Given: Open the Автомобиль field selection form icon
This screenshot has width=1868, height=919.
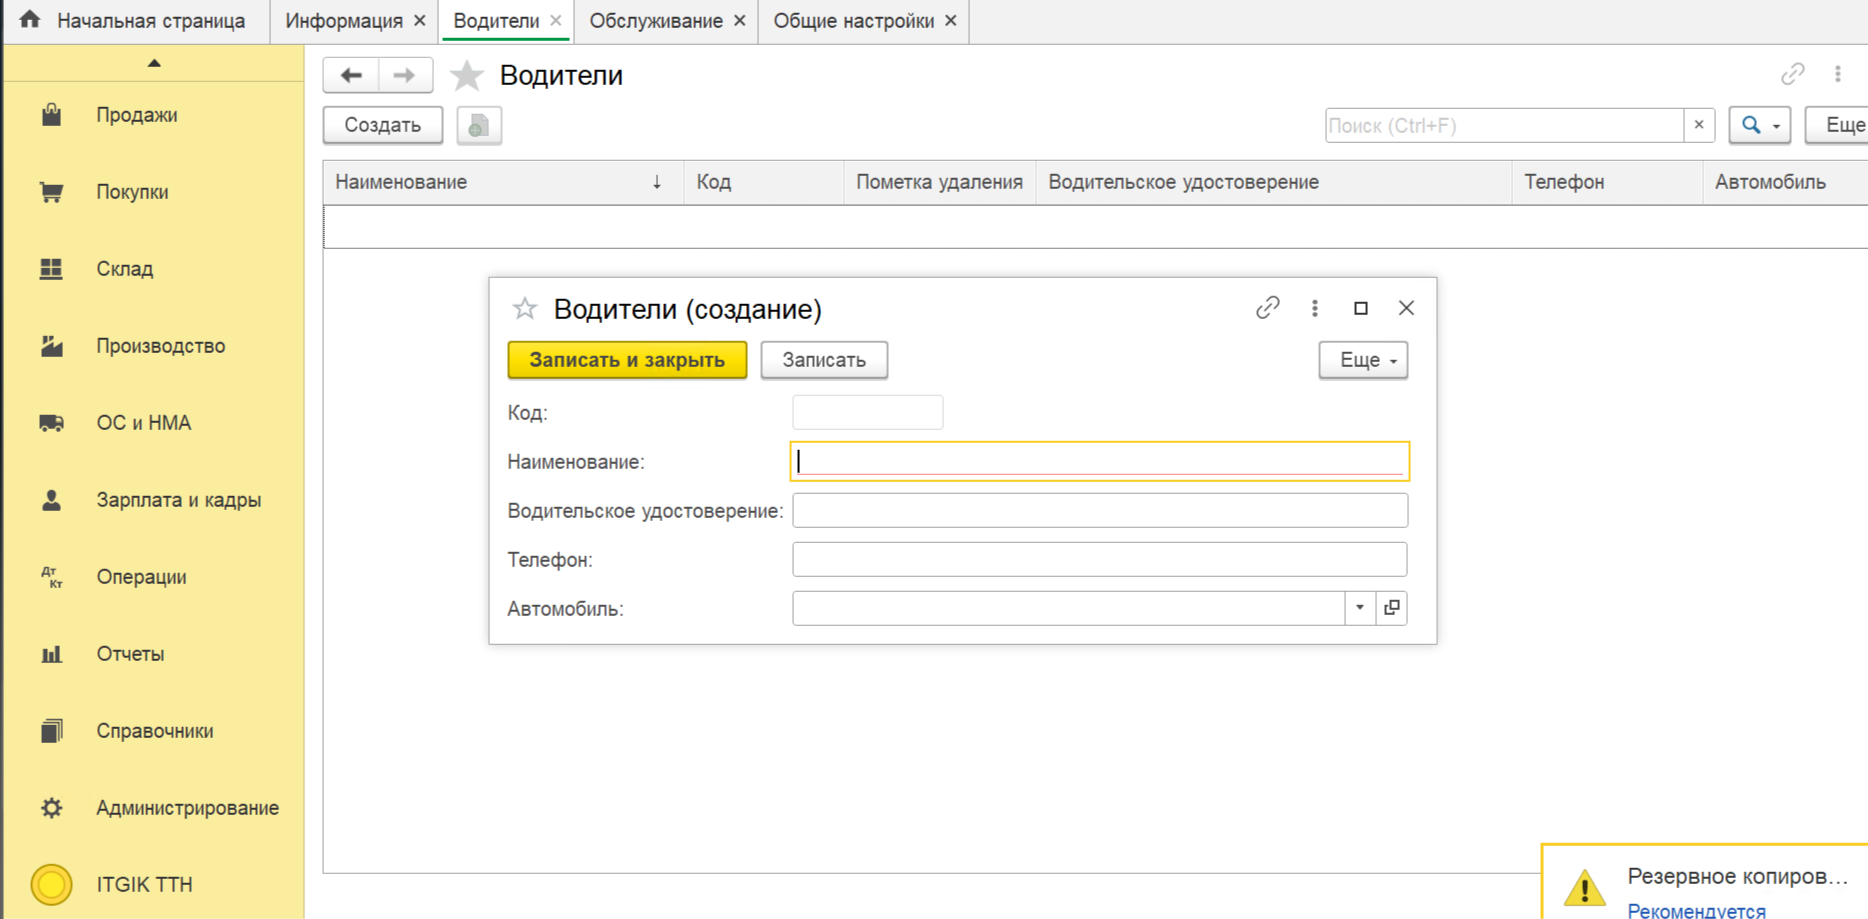Looking at the screenshot, I should (1391, 608).
